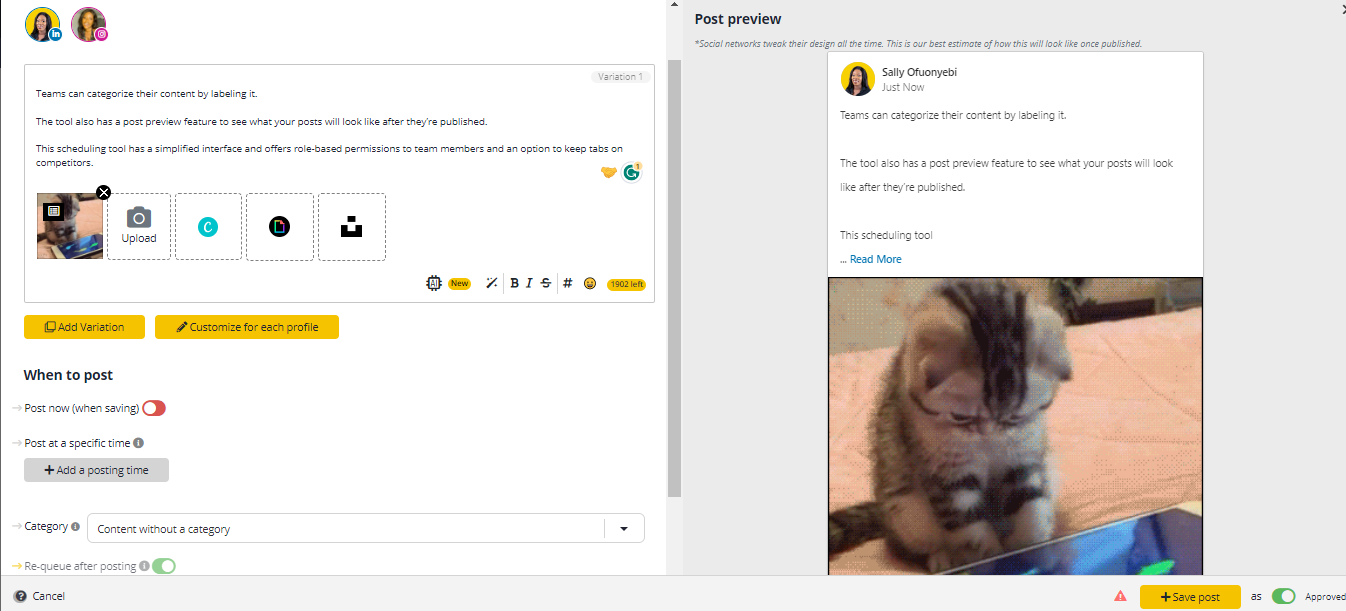The height and width of the screenshot is (611, 1346).
Task: Save the post
Action: [x=1190, y=597]
